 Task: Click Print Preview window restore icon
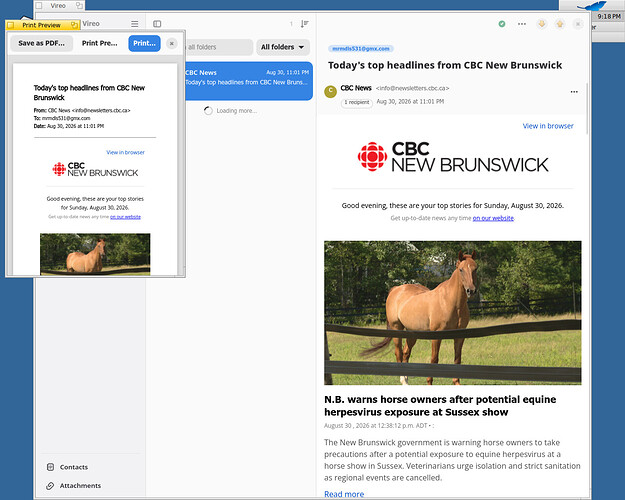pyautogui.click(x=74, y=25)
